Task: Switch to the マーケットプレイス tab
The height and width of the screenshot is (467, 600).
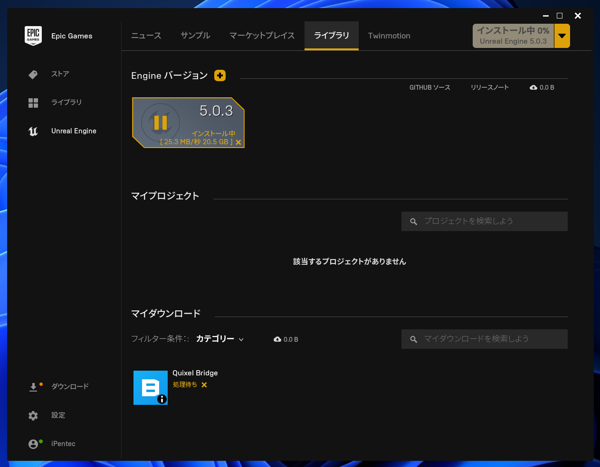Action: click(262, 36)
